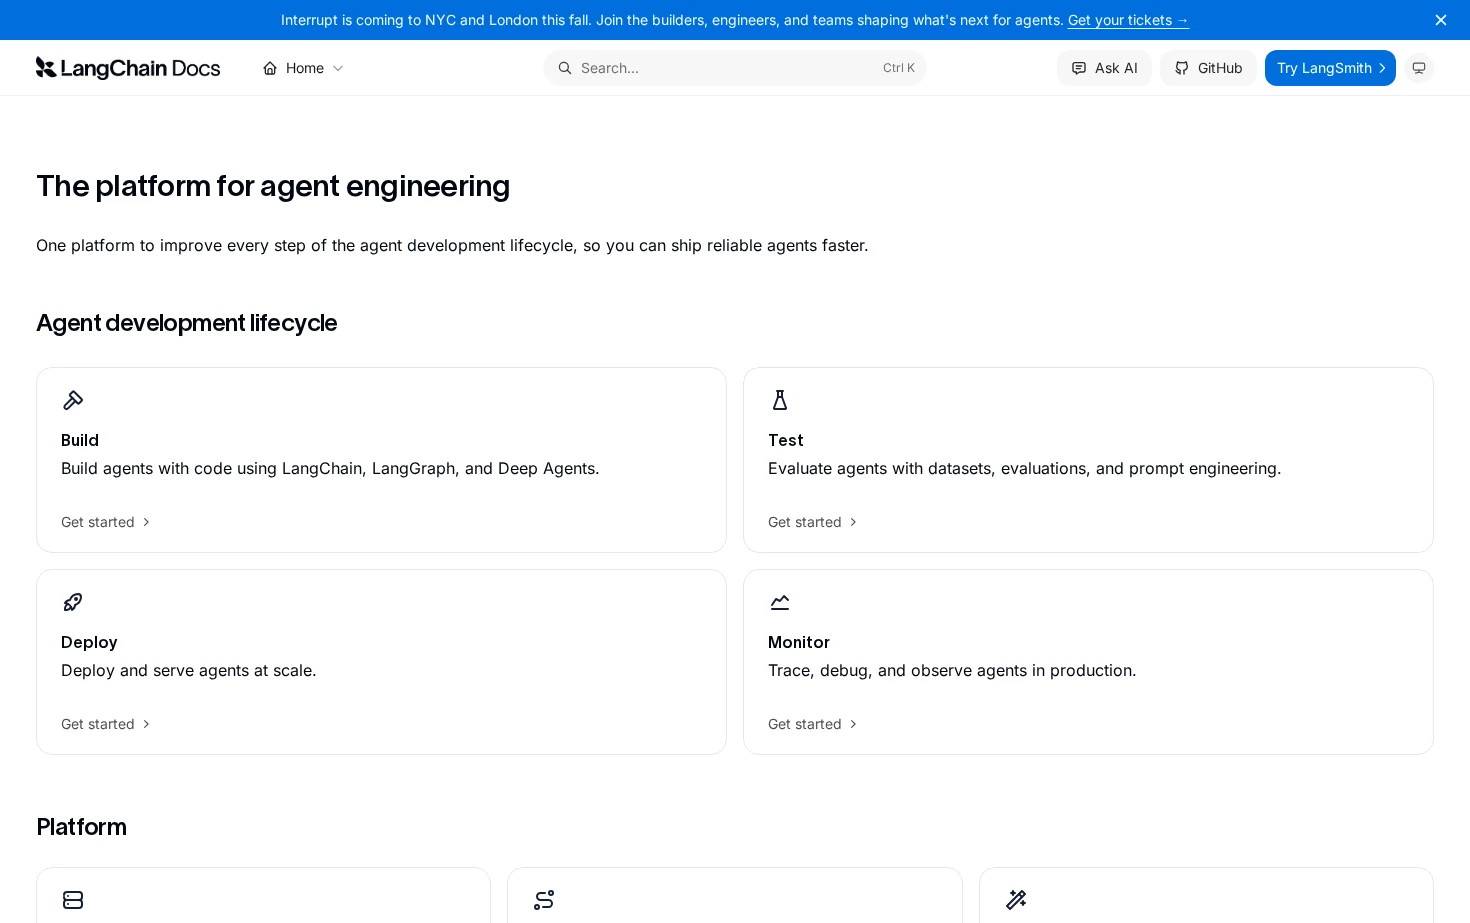The width and height of the screenshot is (1470, 923).
Task: Select the Build card title
Action: [80, 440]
